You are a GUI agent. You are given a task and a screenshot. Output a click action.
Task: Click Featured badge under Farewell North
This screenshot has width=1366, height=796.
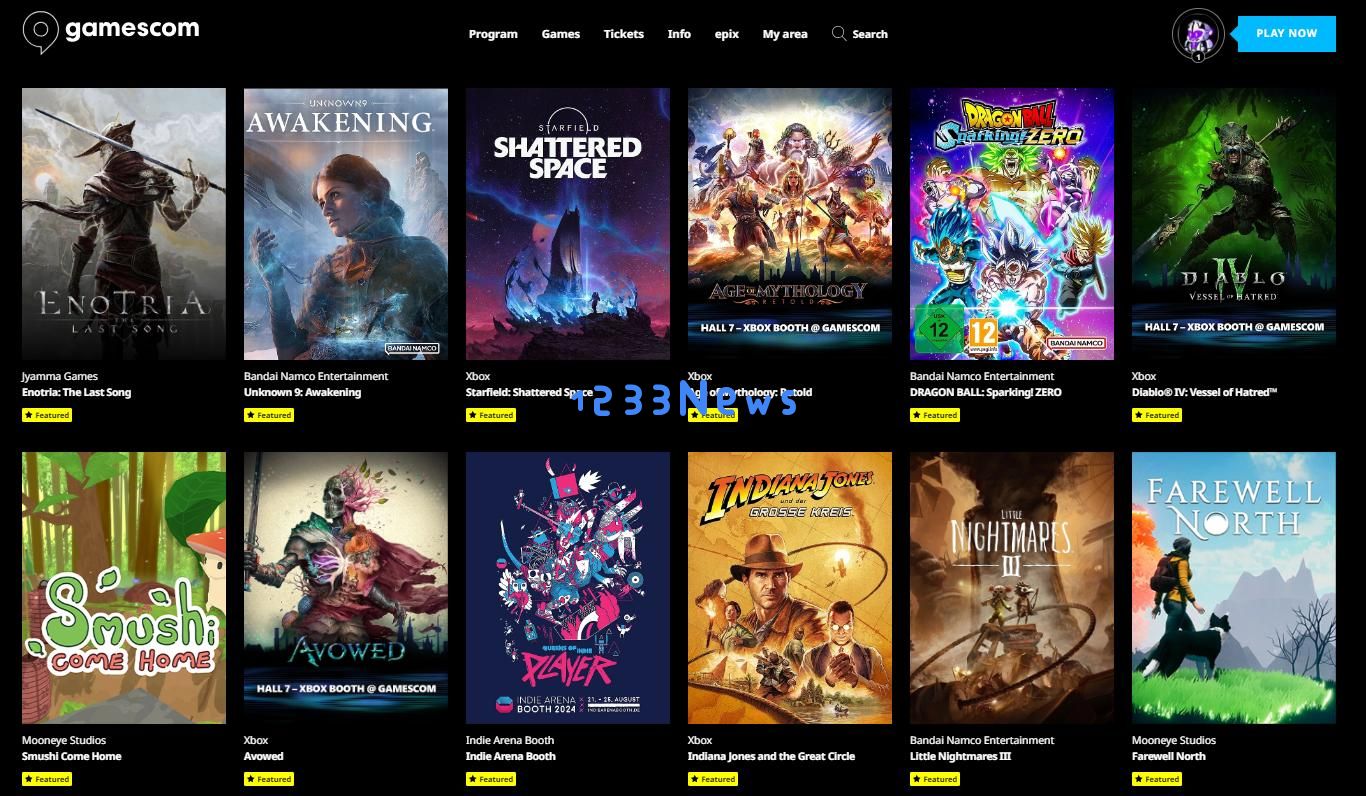click(x=1157, y=779)
